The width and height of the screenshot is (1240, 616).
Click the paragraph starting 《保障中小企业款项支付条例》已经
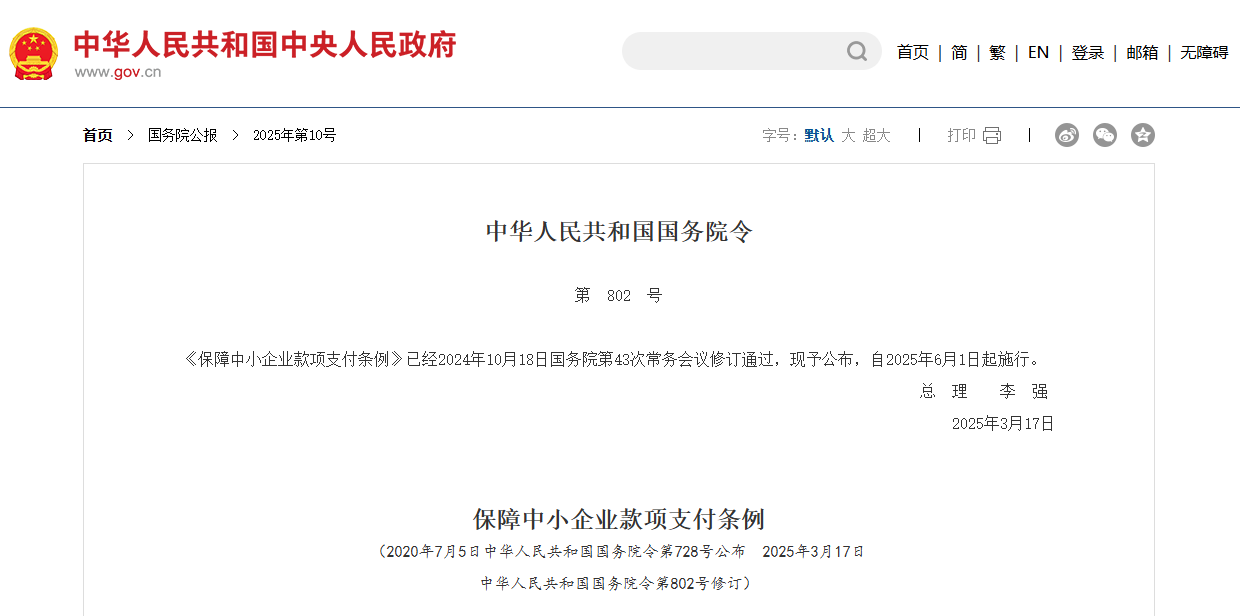612,359
